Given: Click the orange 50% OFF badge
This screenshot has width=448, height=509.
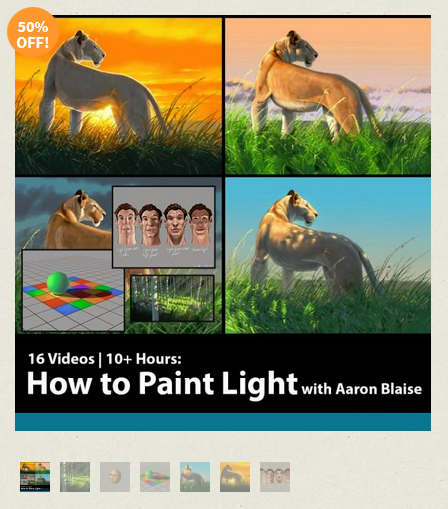Looking at the screenshot, I should tap(33, 33).
